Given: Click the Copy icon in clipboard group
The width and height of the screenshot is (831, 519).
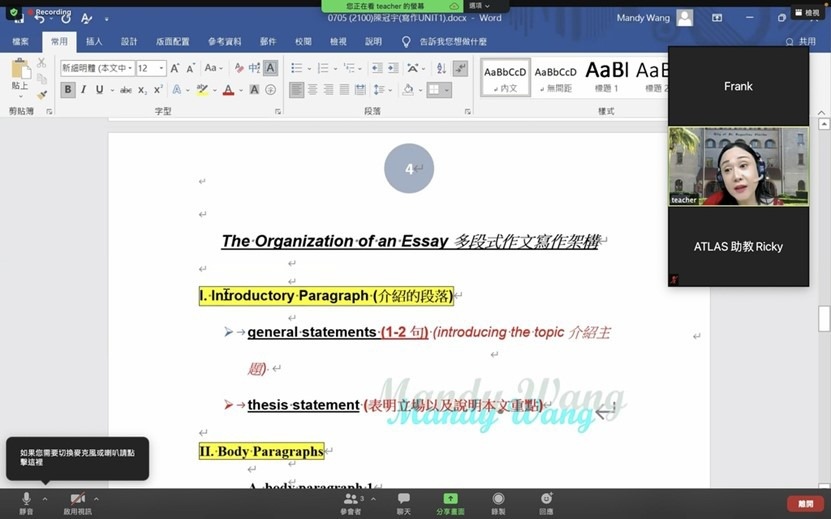Looking at the screenshot, I should click(x=41, y=79).
